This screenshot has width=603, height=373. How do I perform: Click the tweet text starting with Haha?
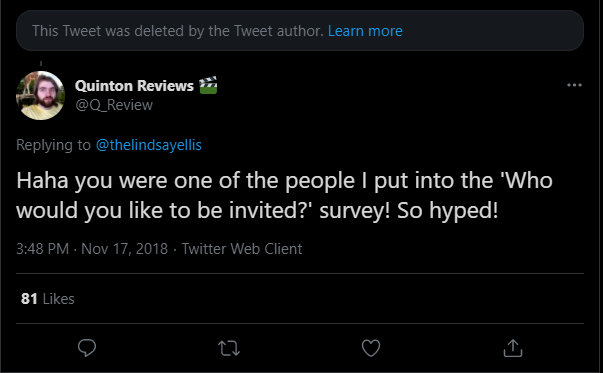pyautogui.click(x=285, y=195)
